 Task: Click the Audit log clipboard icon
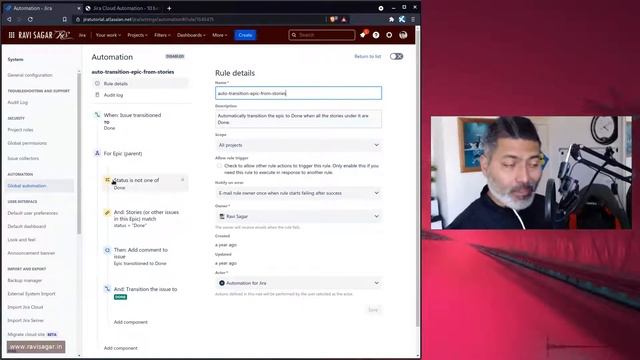97,95
